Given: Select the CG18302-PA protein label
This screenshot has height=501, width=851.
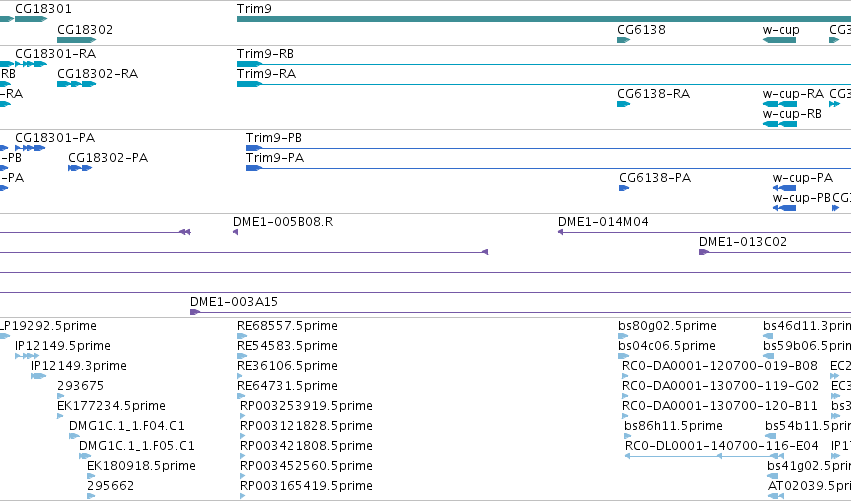Looking at the screenshot, I should coord(108,158).
